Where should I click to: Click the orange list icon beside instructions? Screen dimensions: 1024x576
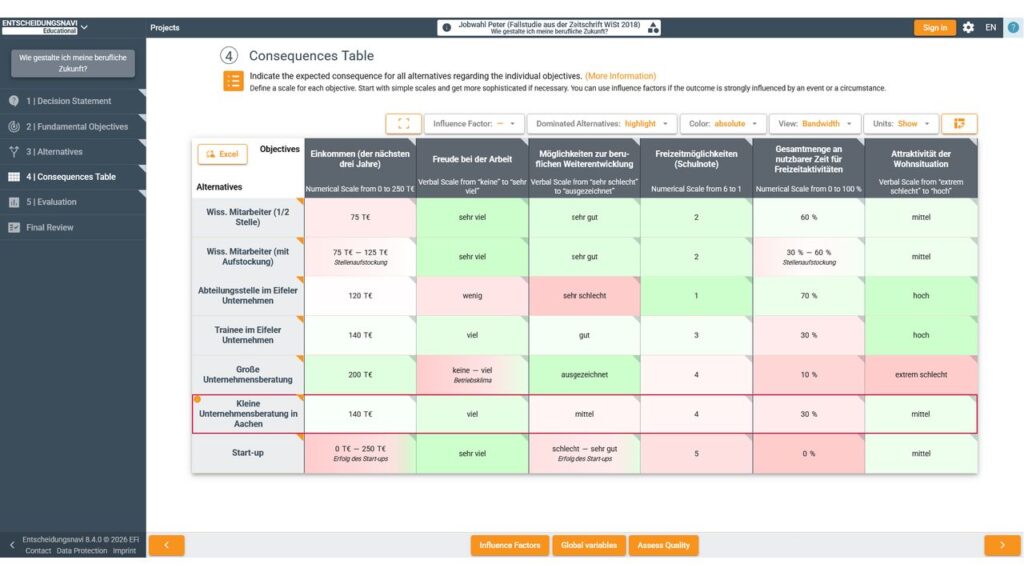(x=233, y=81)
